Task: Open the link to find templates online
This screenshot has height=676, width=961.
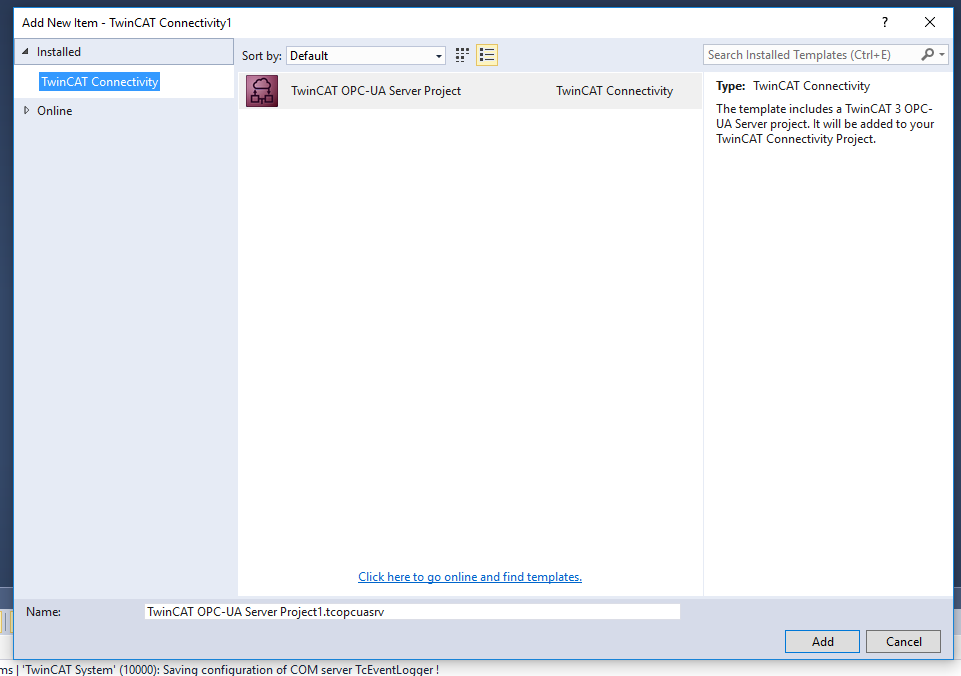Action: (x=470, y=577)
